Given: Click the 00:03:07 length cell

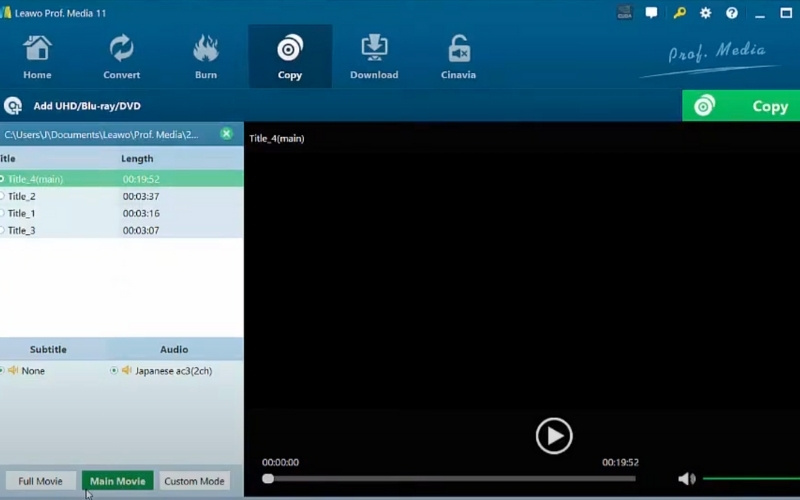Looking at the screenshot, I should (x=141, y=230).
